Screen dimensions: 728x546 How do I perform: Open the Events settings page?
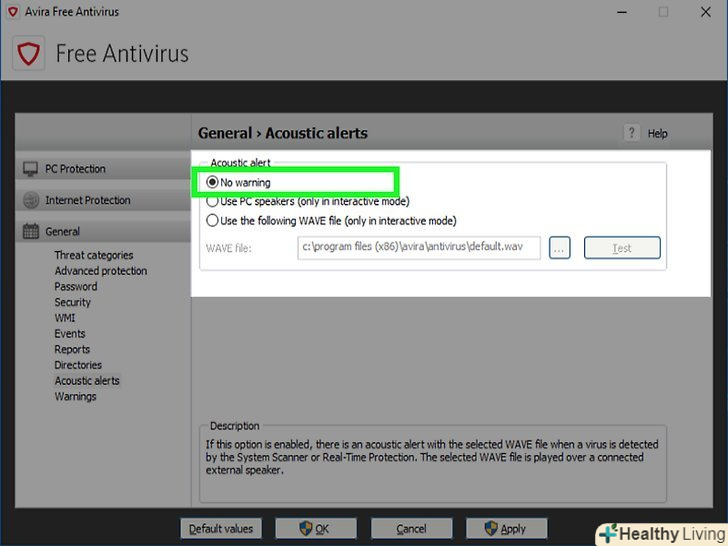(70, 334)
